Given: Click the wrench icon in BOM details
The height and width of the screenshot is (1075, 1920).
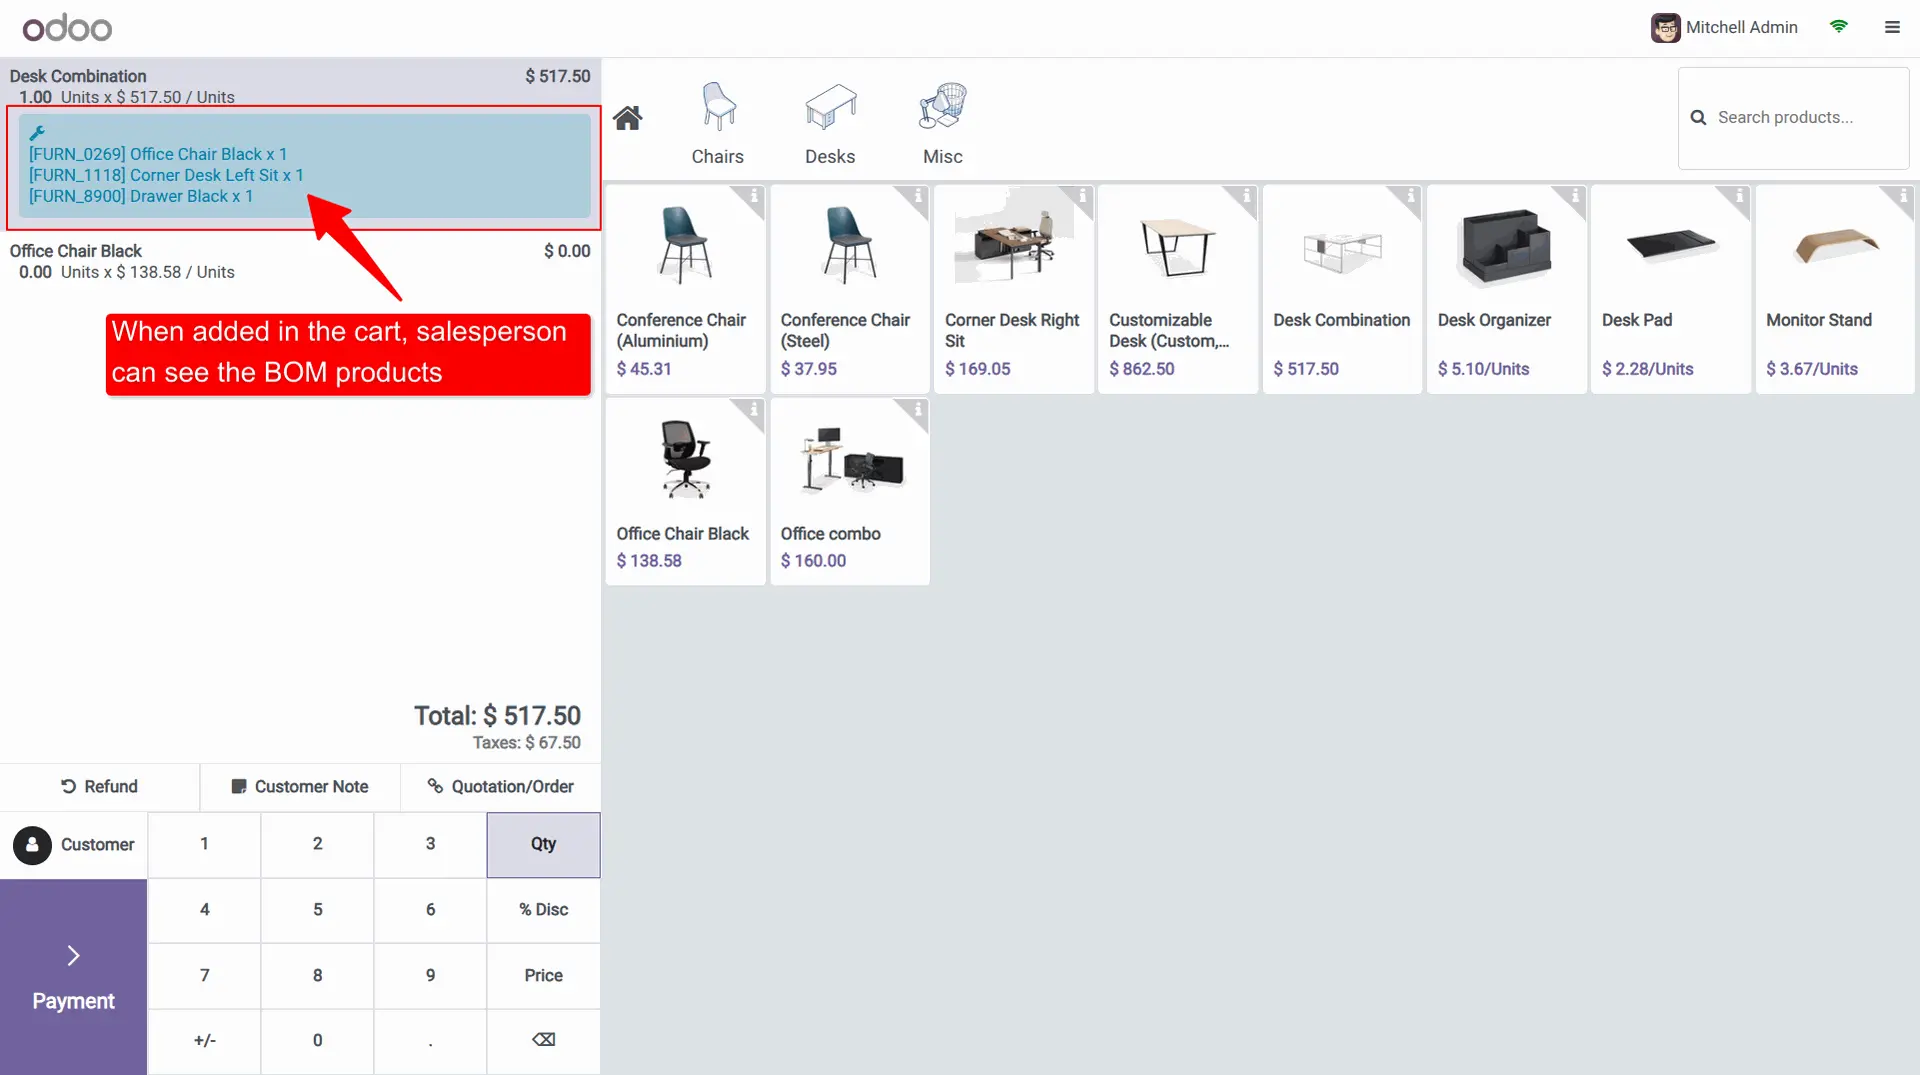Looking at the screenshot, I should [x=37, y=132].
